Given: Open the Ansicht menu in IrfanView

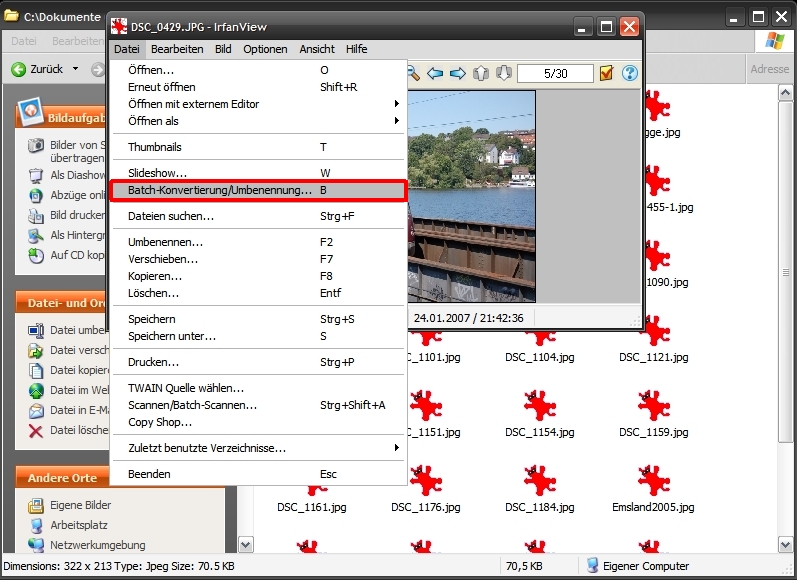Looking at the screenshot, I should [x=317, y=49].
